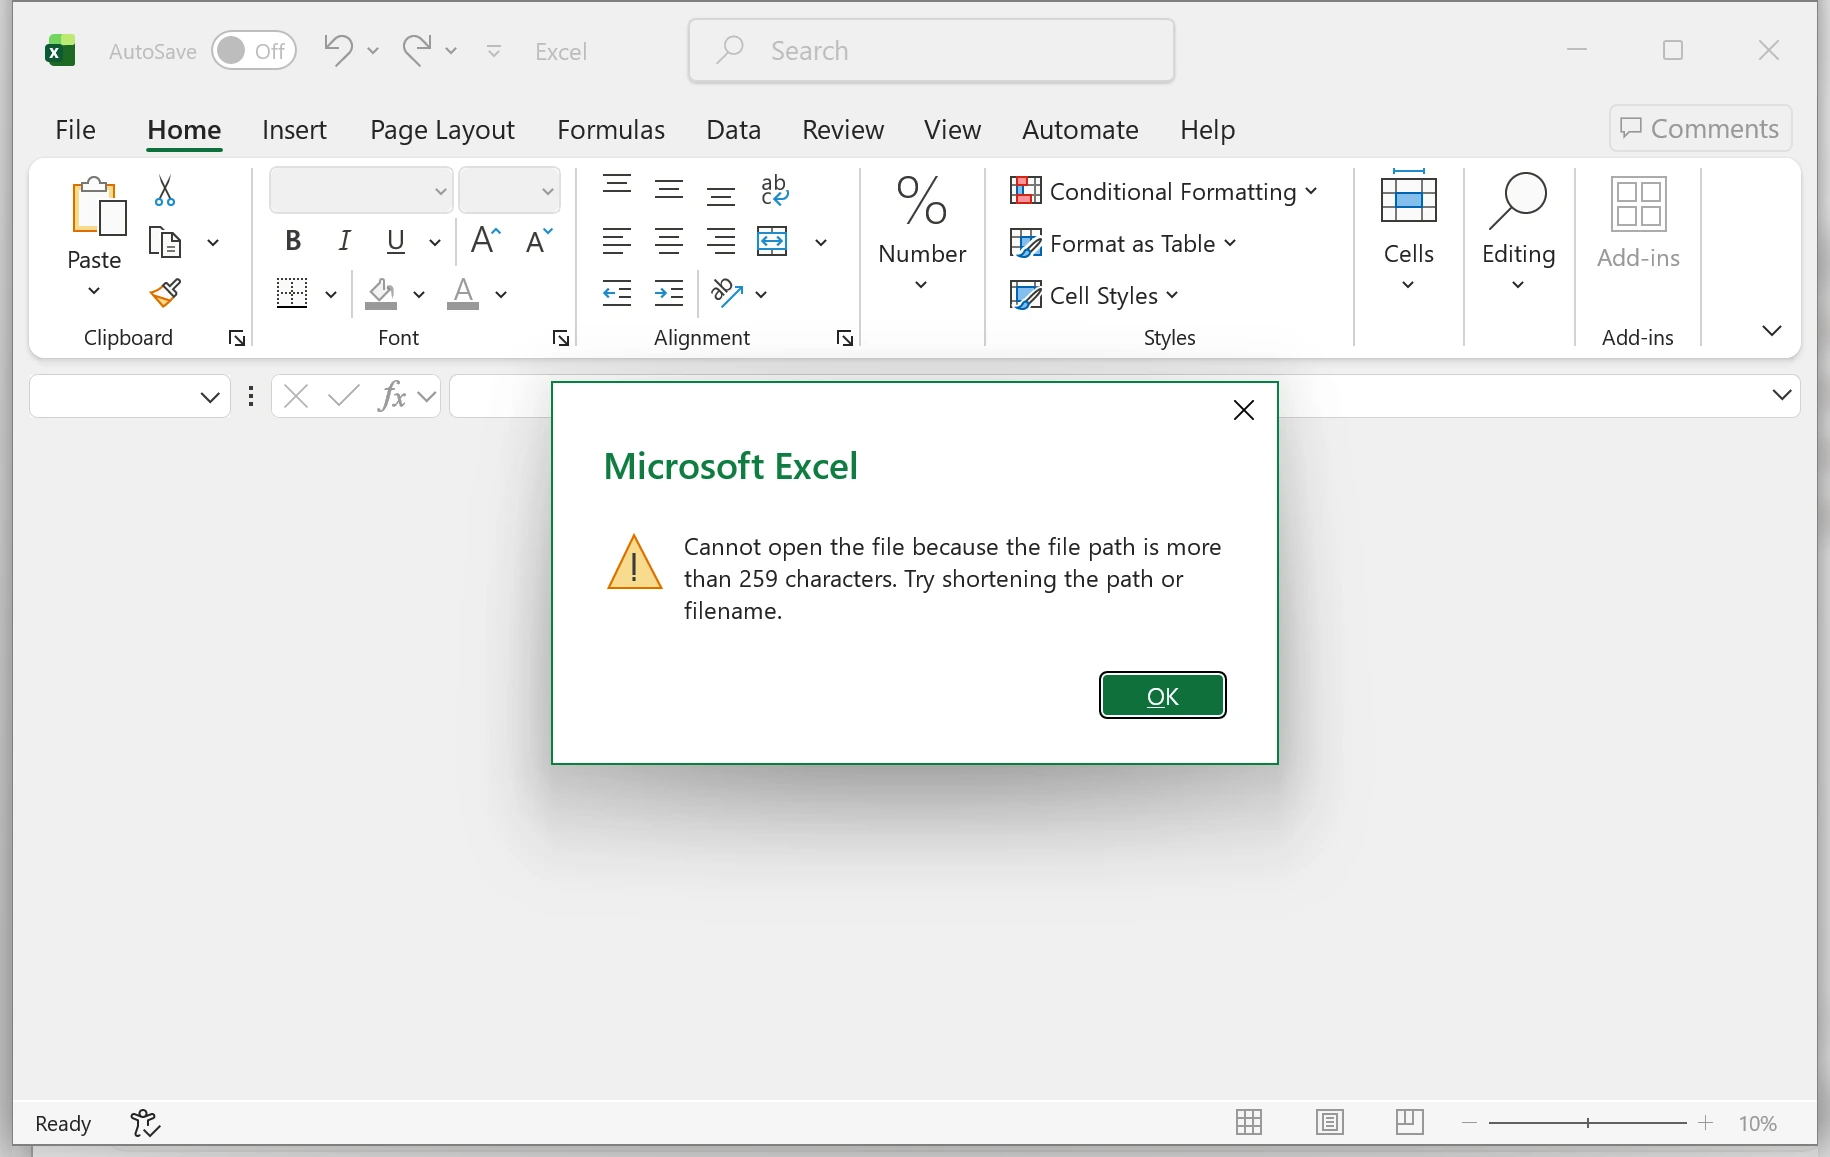The image size is (1830, 1157).
Task: Open the Name Box dropdown arrow
Action: [210, 397]
